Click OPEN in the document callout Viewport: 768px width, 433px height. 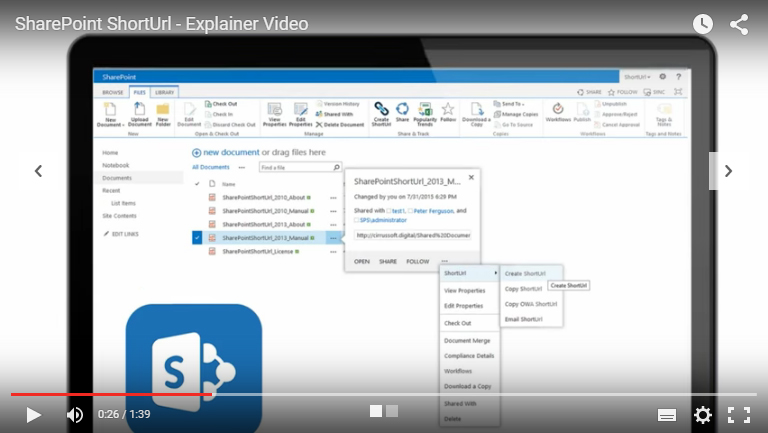(361, 262)
